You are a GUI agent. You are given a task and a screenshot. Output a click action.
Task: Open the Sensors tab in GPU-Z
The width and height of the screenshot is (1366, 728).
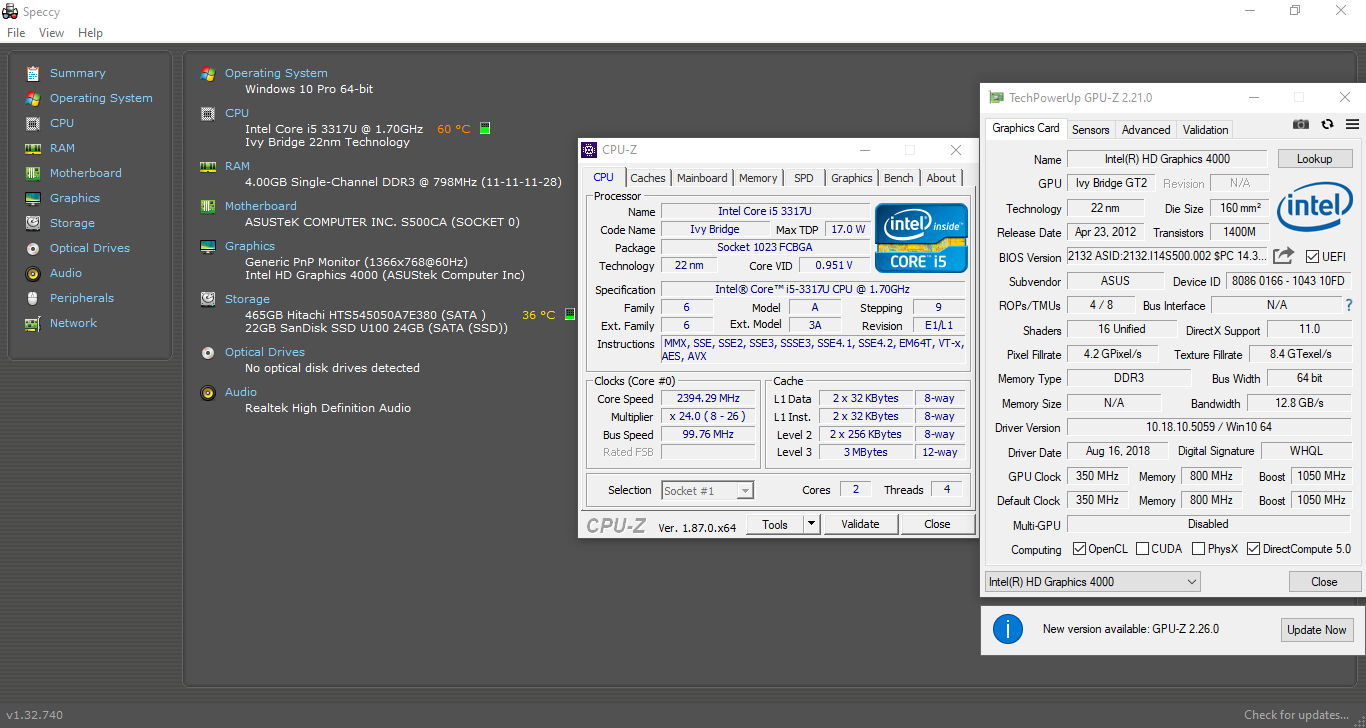(x=1090, y=130)
